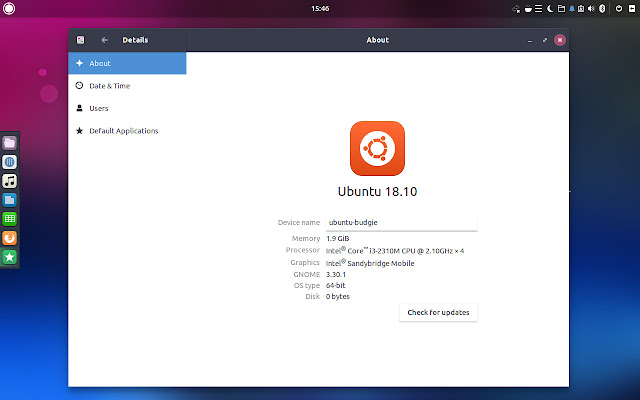Click the Ubuntu logo image
Screen dimensions: 640x400
coord(377,148)
